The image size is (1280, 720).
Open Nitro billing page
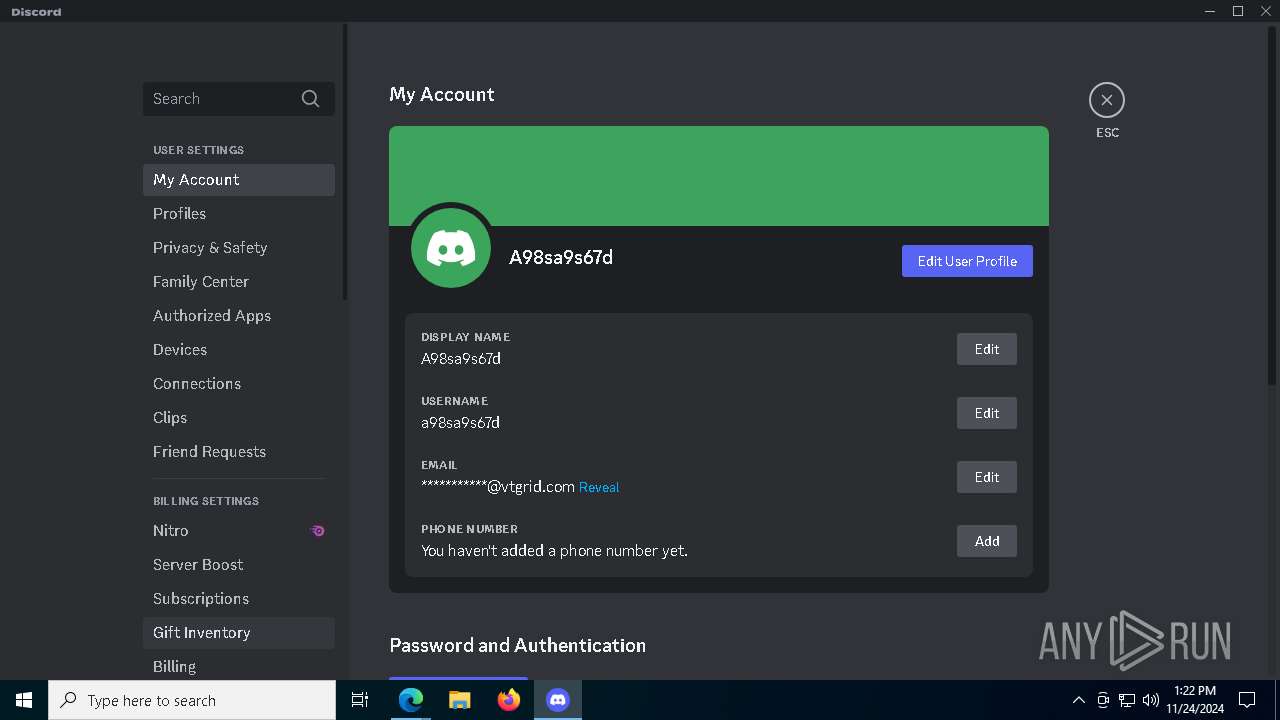click(x=239, y=531)
